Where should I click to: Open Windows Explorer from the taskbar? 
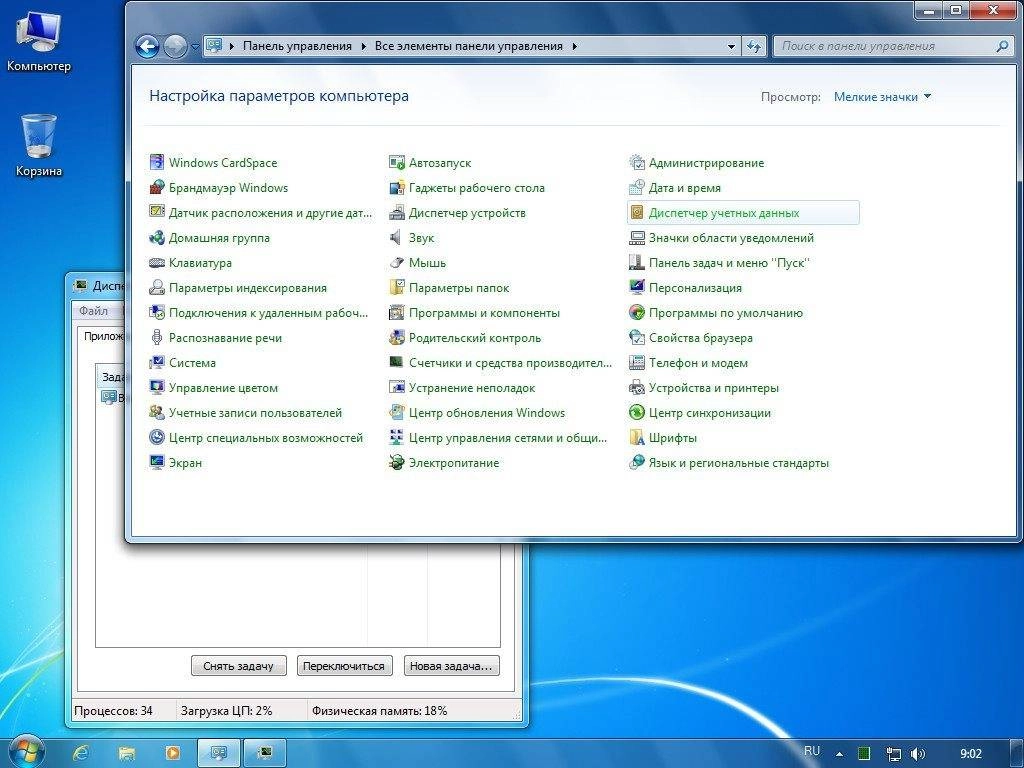pos(127,753)
